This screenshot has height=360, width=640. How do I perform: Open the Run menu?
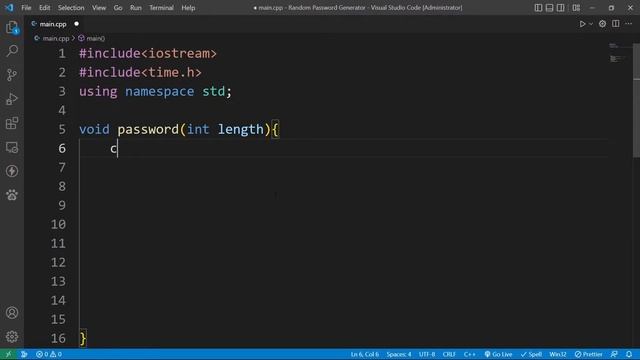coord(136,8)
